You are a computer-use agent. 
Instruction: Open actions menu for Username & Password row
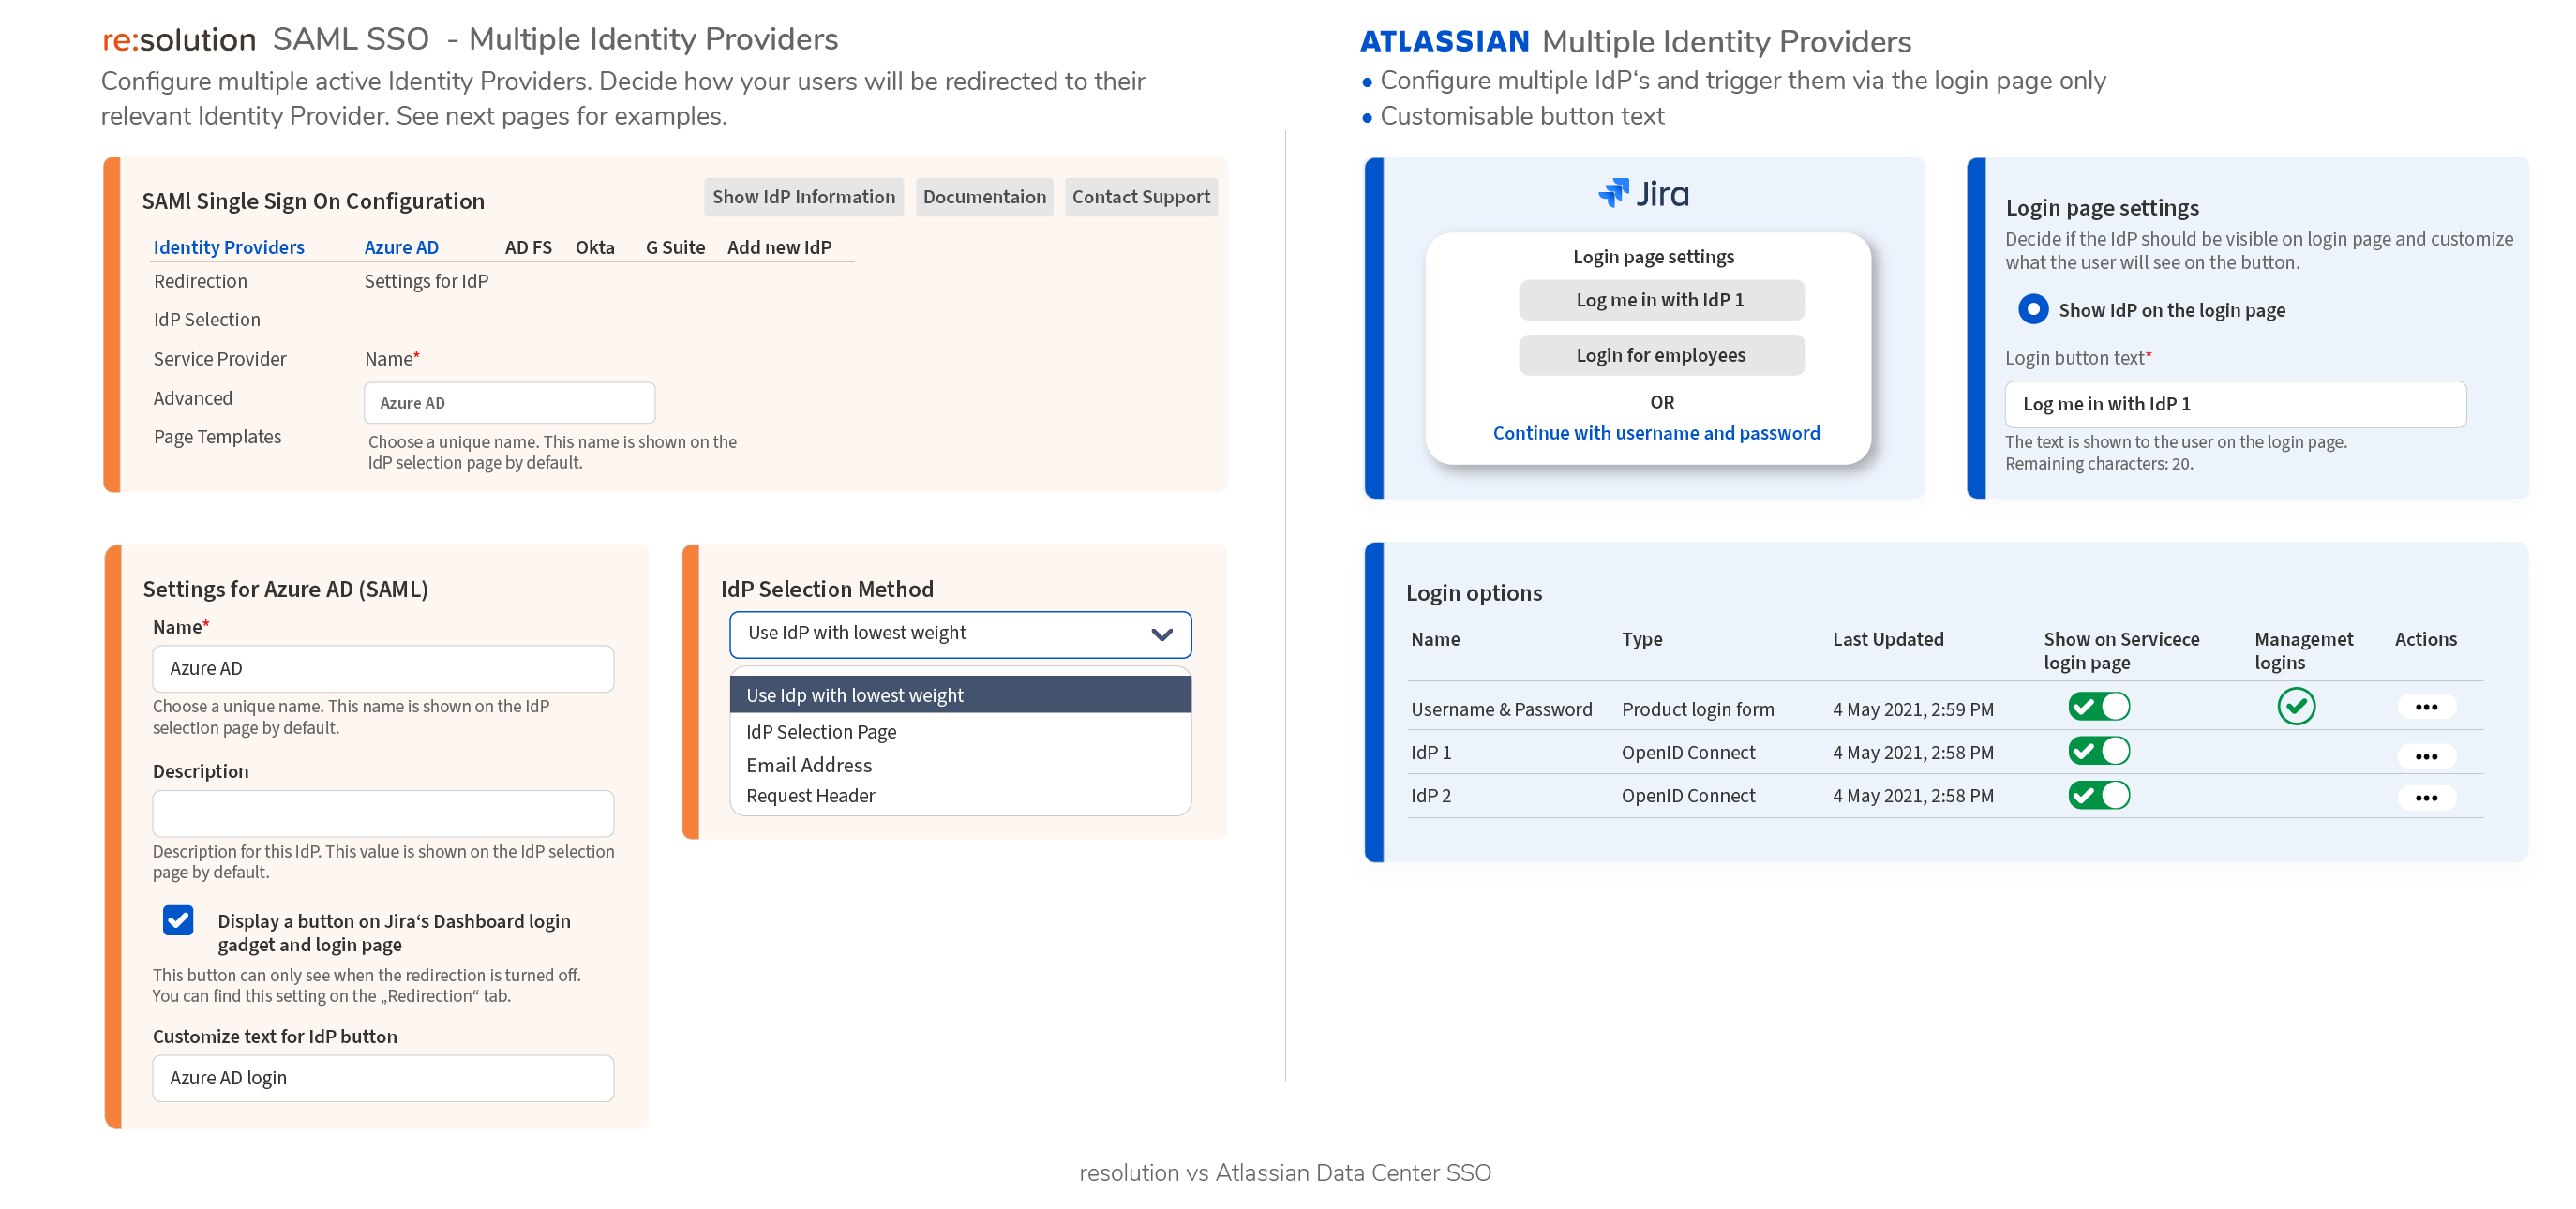pyautogui.click(x=2425, y=707)
